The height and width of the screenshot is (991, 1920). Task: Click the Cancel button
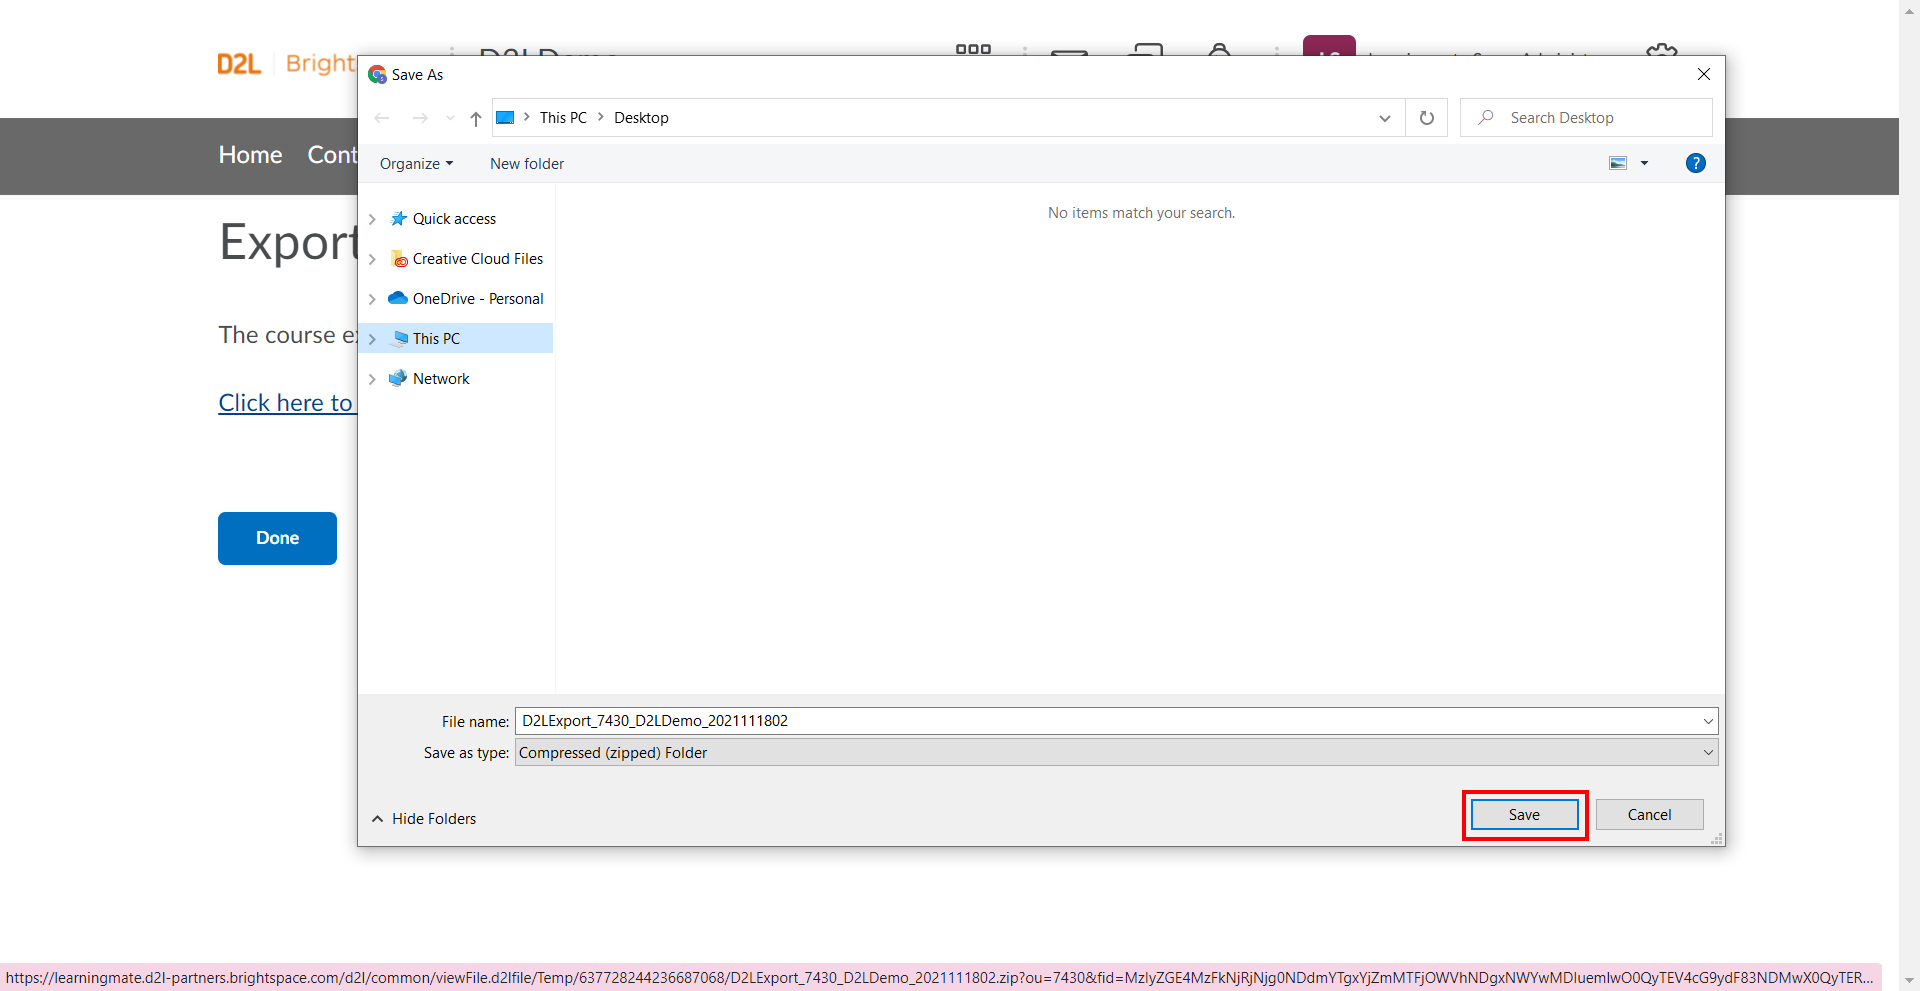coord(1649,815)
